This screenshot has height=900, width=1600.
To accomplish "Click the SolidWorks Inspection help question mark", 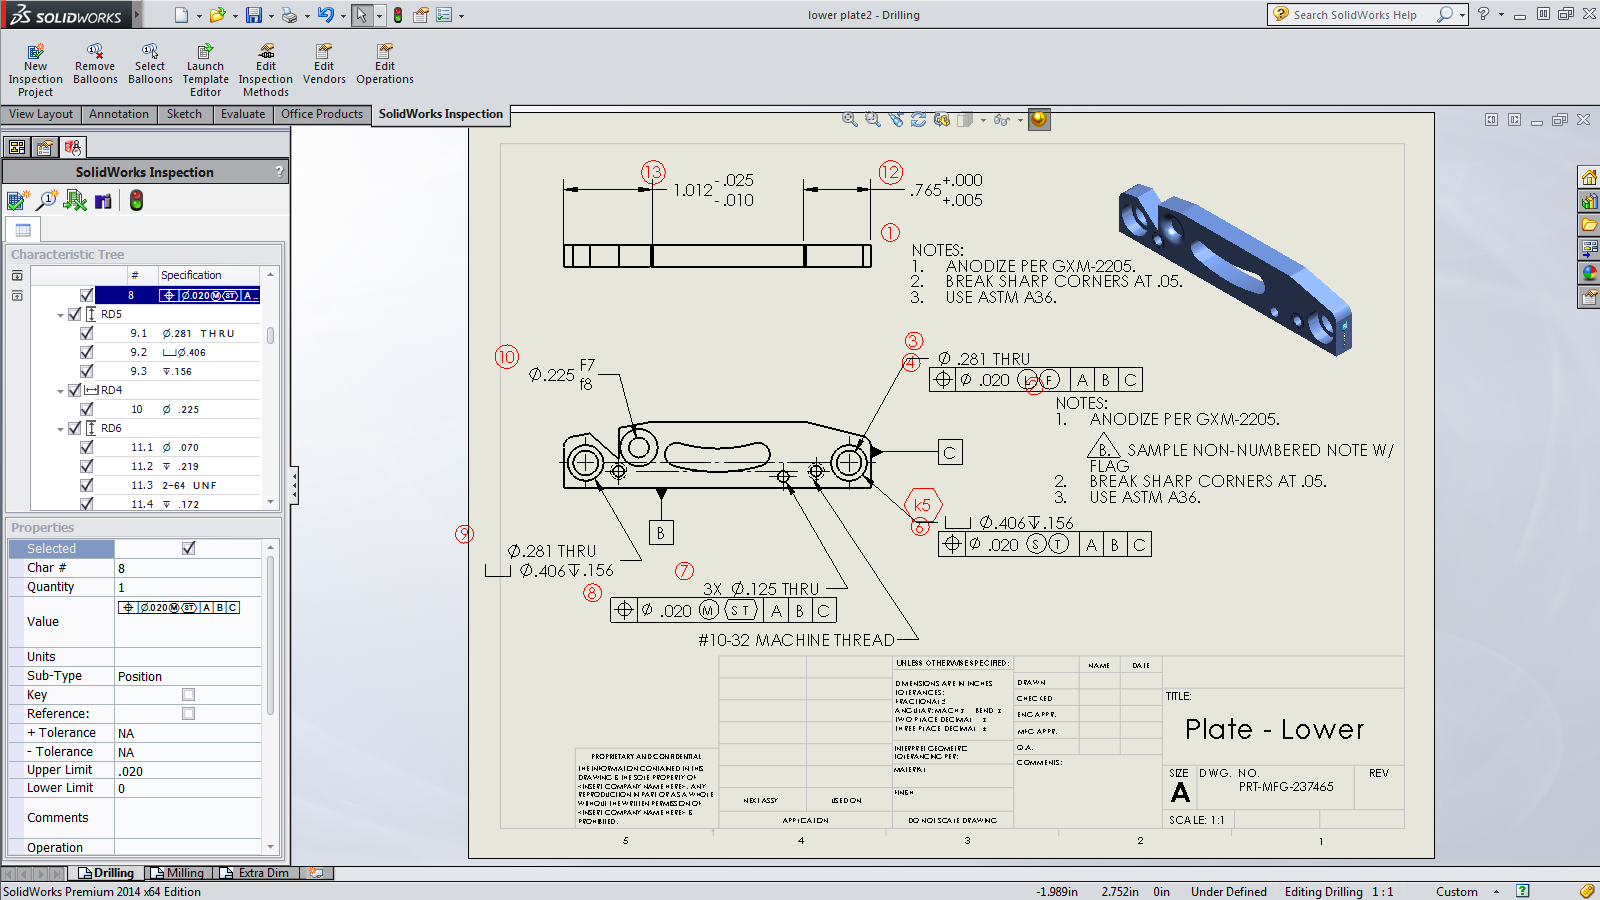I will point(277,171).
